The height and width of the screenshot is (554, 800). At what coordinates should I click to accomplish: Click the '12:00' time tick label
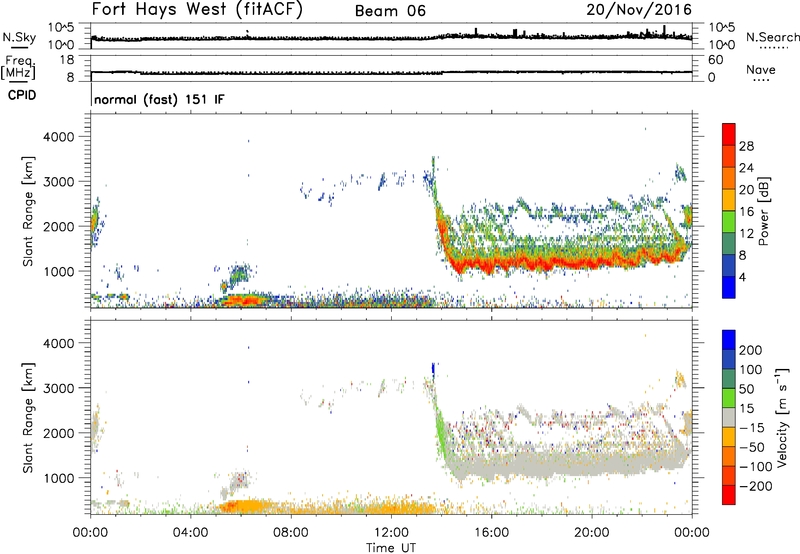391,533
